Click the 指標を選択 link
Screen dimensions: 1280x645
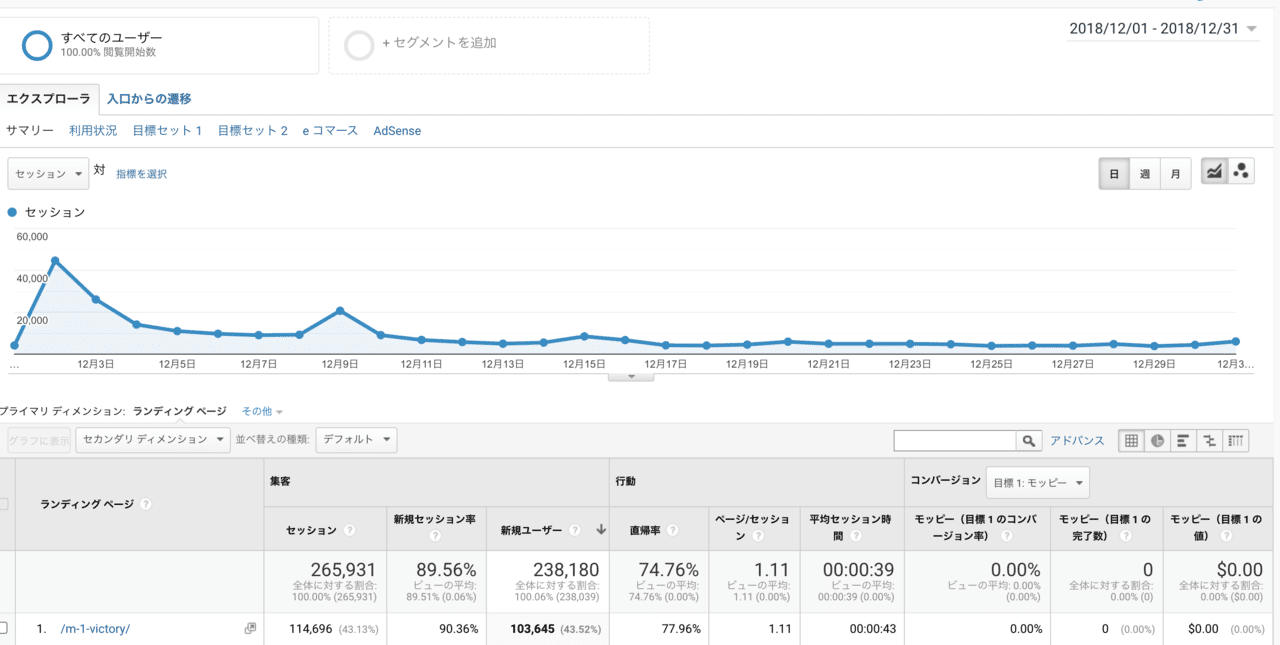click(x=141, y=174)
